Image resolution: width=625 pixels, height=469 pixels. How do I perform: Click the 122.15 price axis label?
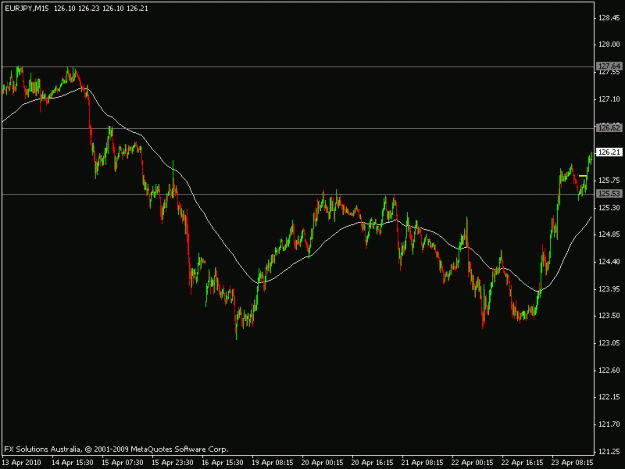click(609, 397)
